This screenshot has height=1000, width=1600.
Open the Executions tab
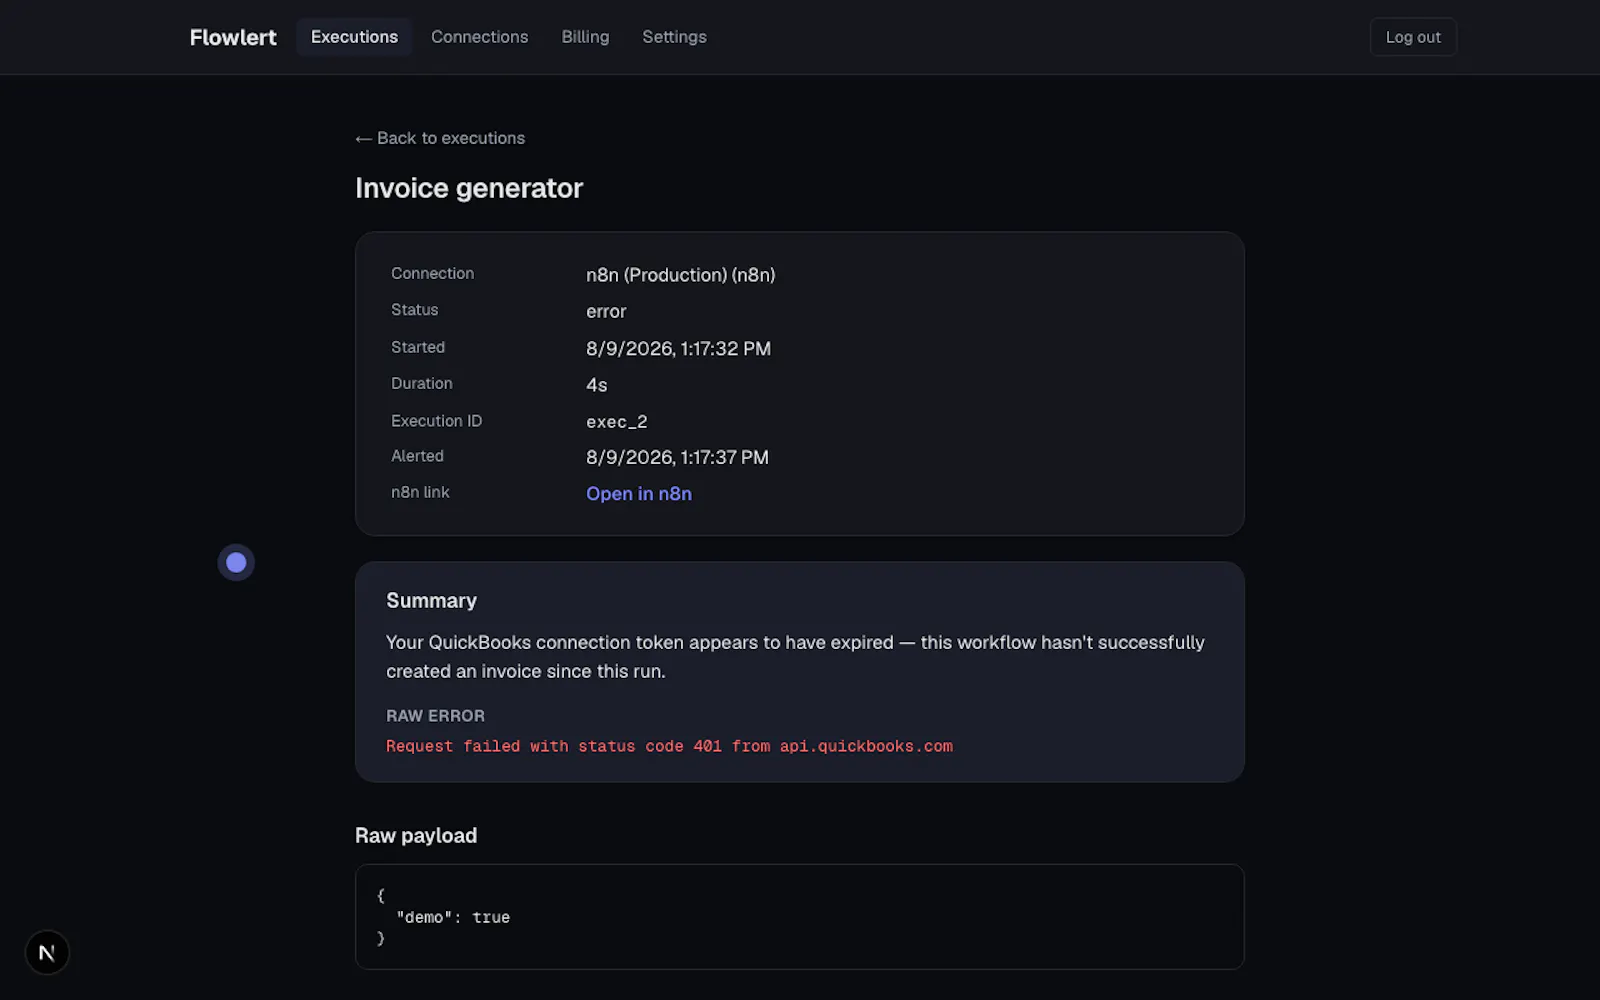[354, 37]
